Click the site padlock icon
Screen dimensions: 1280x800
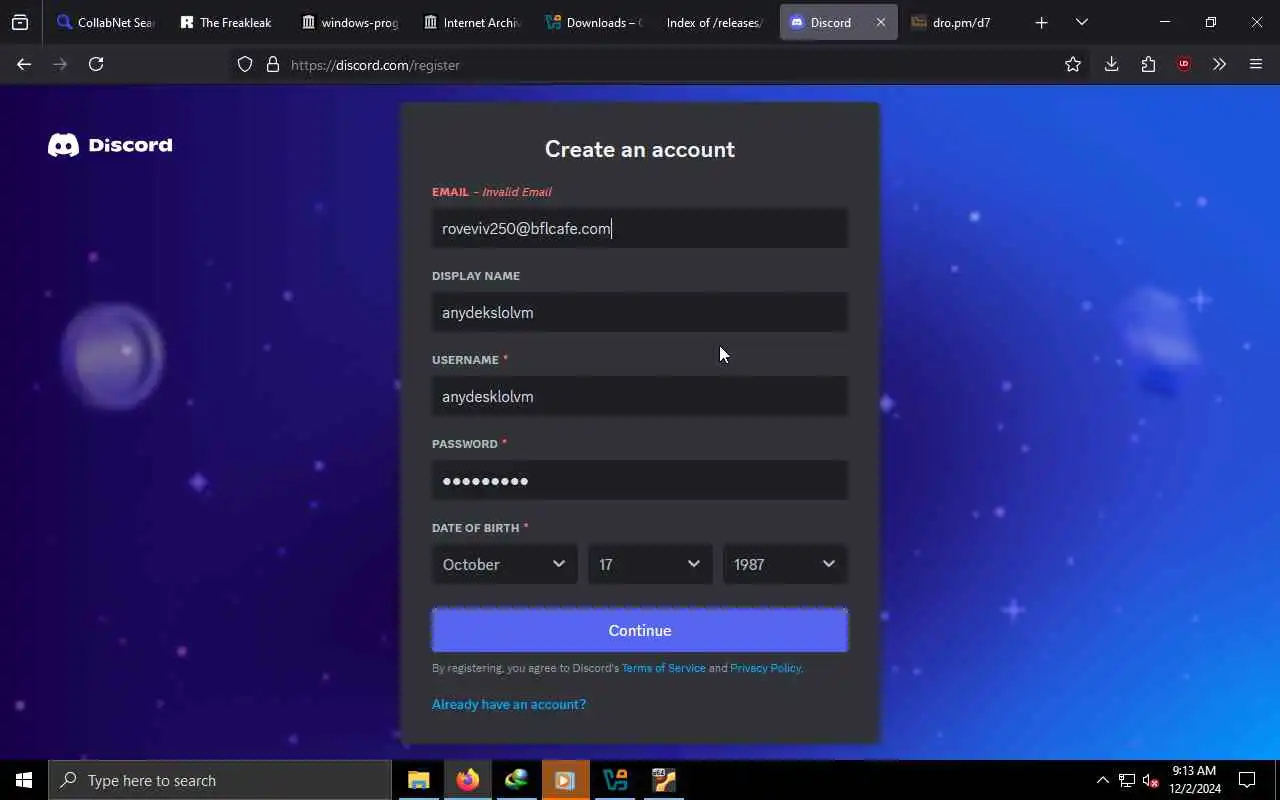coord(272,64)
